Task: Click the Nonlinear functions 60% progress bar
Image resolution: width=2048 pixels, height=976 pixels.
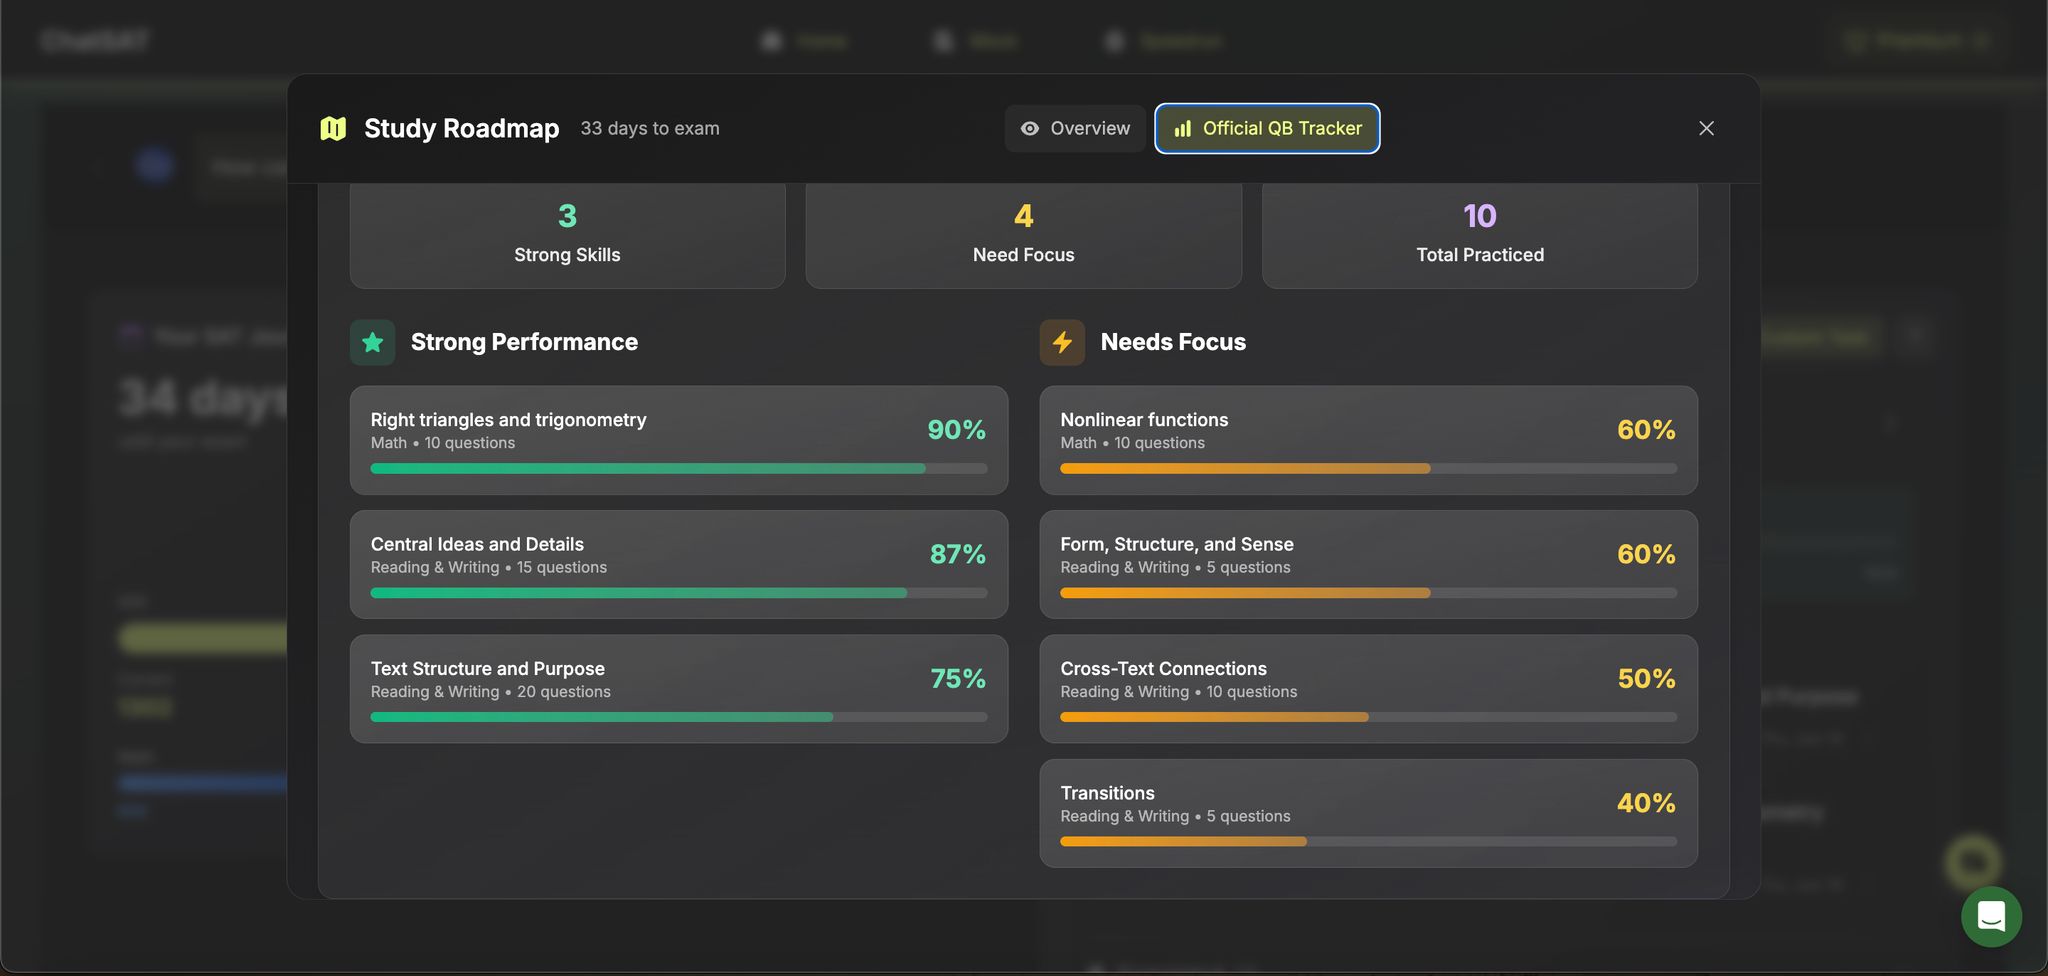Action: (1368, 469)
